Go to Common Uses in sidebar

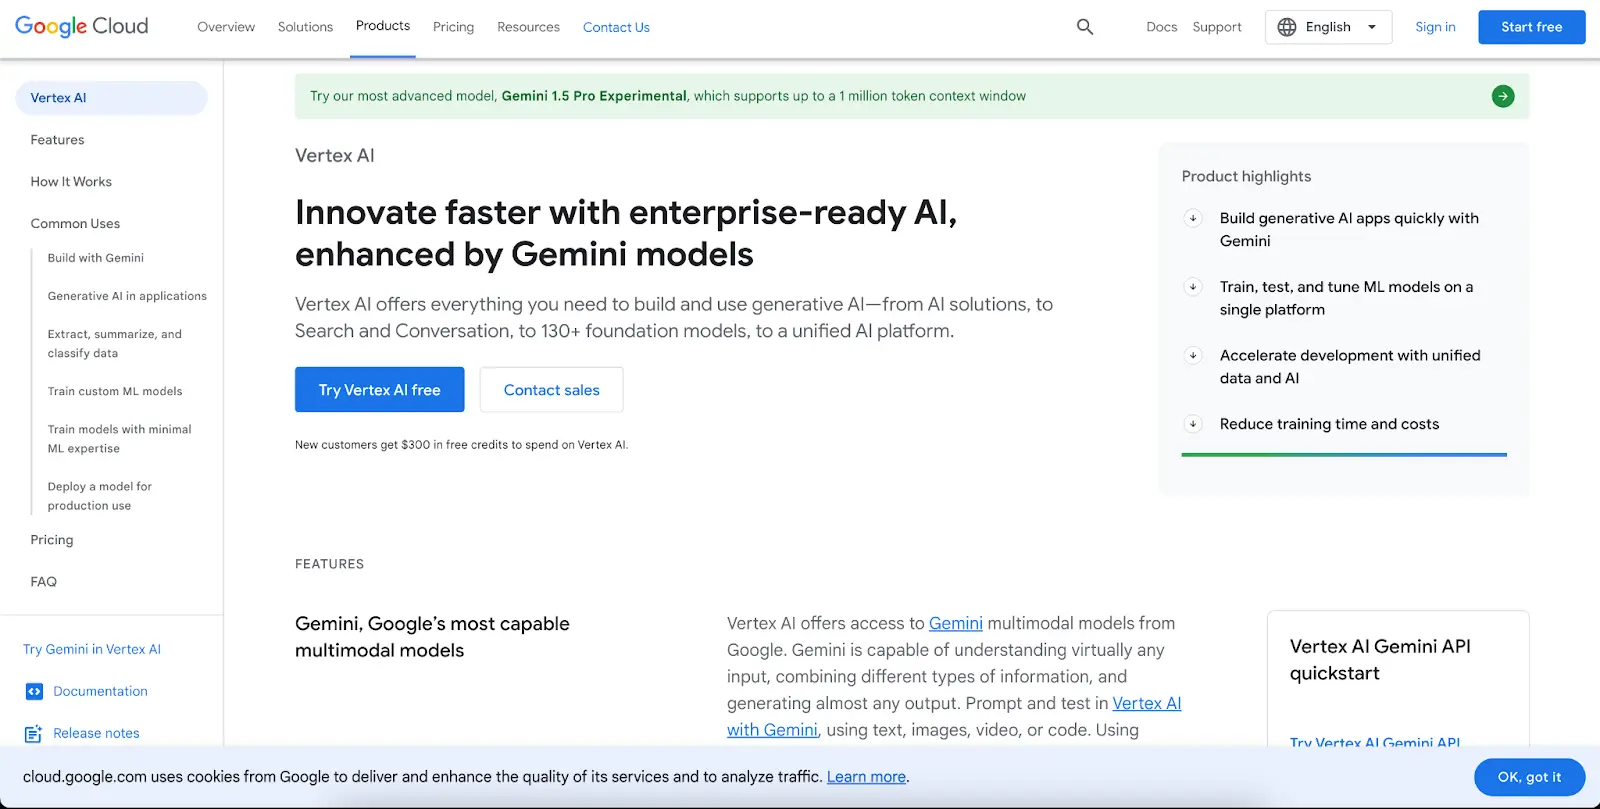point(75,224)
